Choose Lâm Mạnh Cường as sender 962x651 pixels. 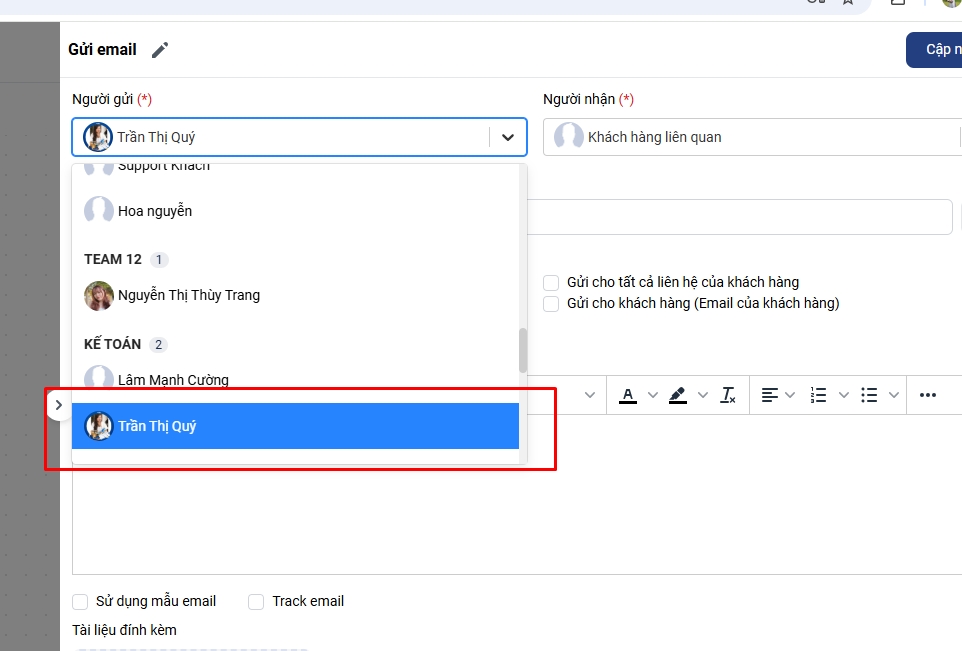coord(173,380)
